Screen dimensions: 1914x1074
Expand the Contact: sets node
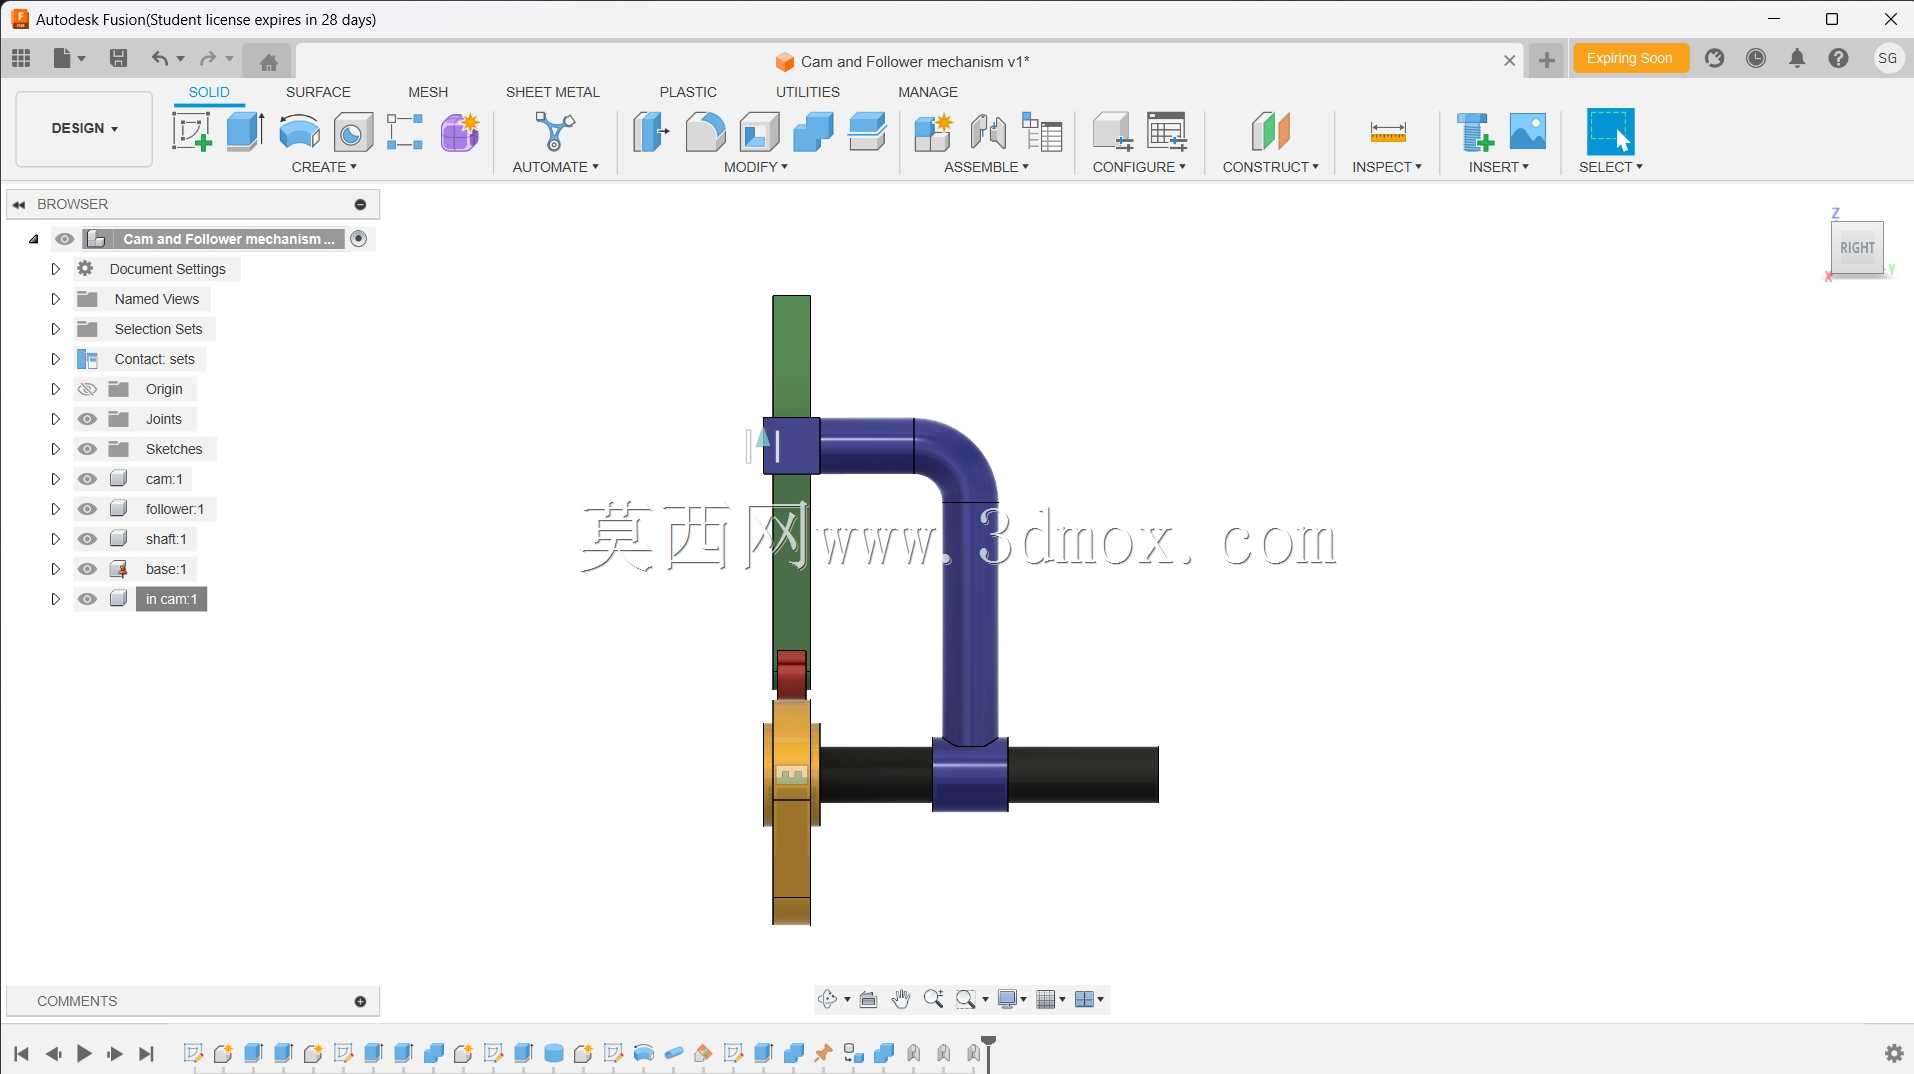tap(56, 359)
